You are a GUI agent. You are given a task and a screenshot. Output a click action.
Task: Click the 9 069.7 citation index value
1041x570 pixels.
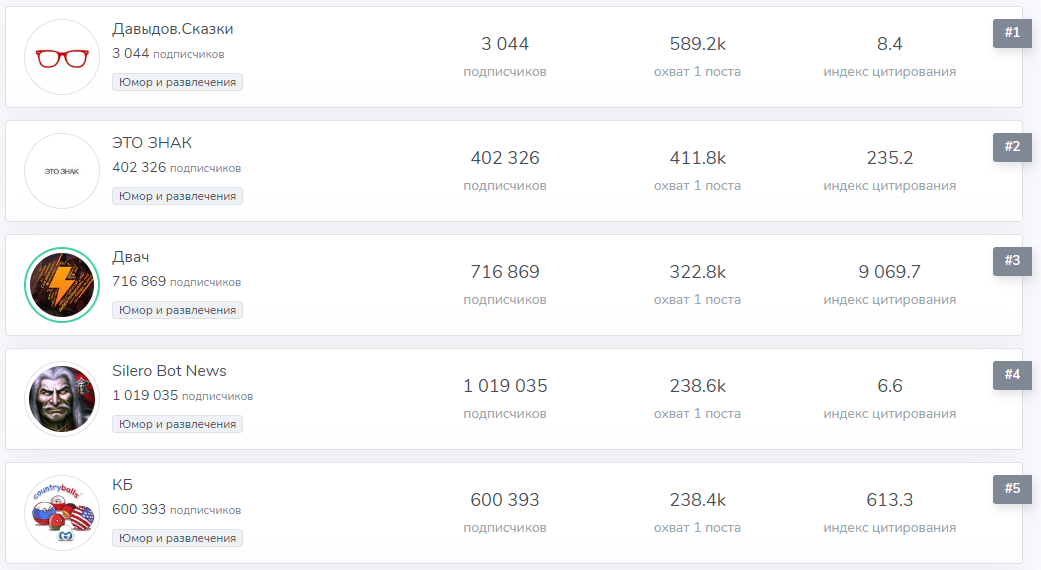tap(889, 272)
